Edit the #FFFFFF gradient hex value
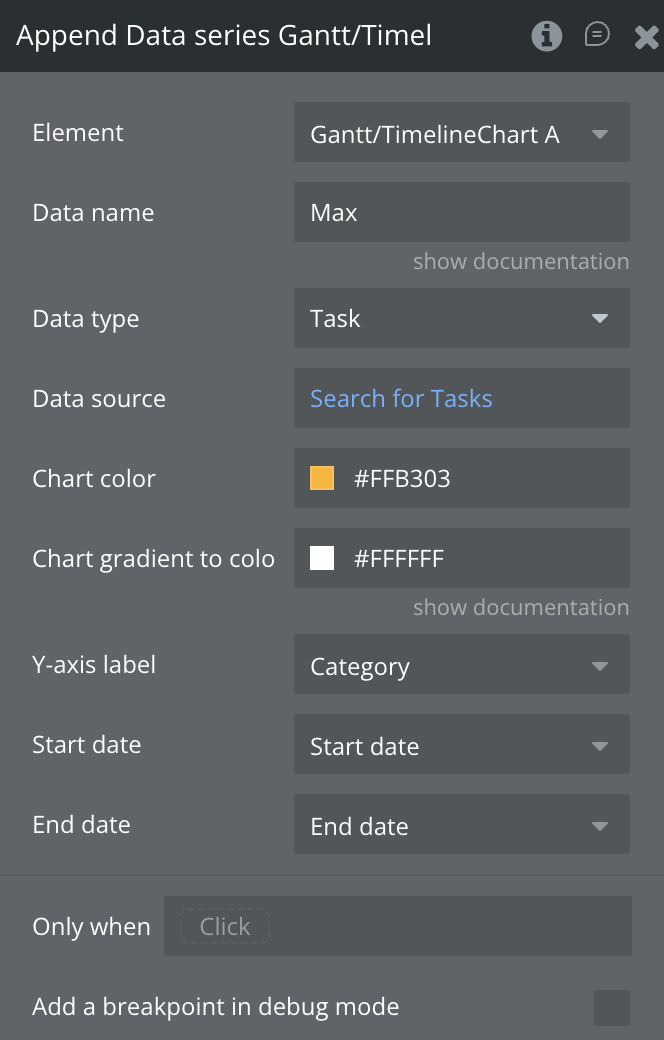This screenshot has width=664, height=1040. coord(399,559)
